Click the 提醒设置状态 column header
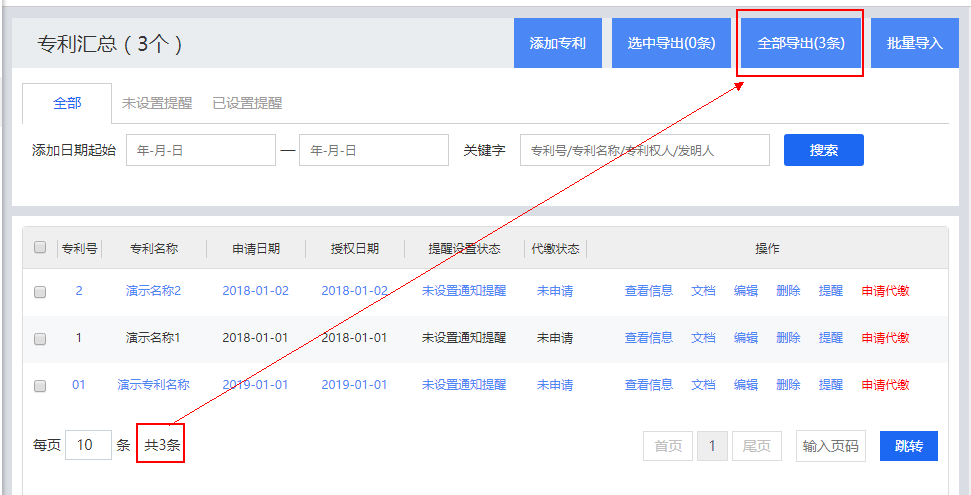971x495 pixels. (x=464, y=249)
